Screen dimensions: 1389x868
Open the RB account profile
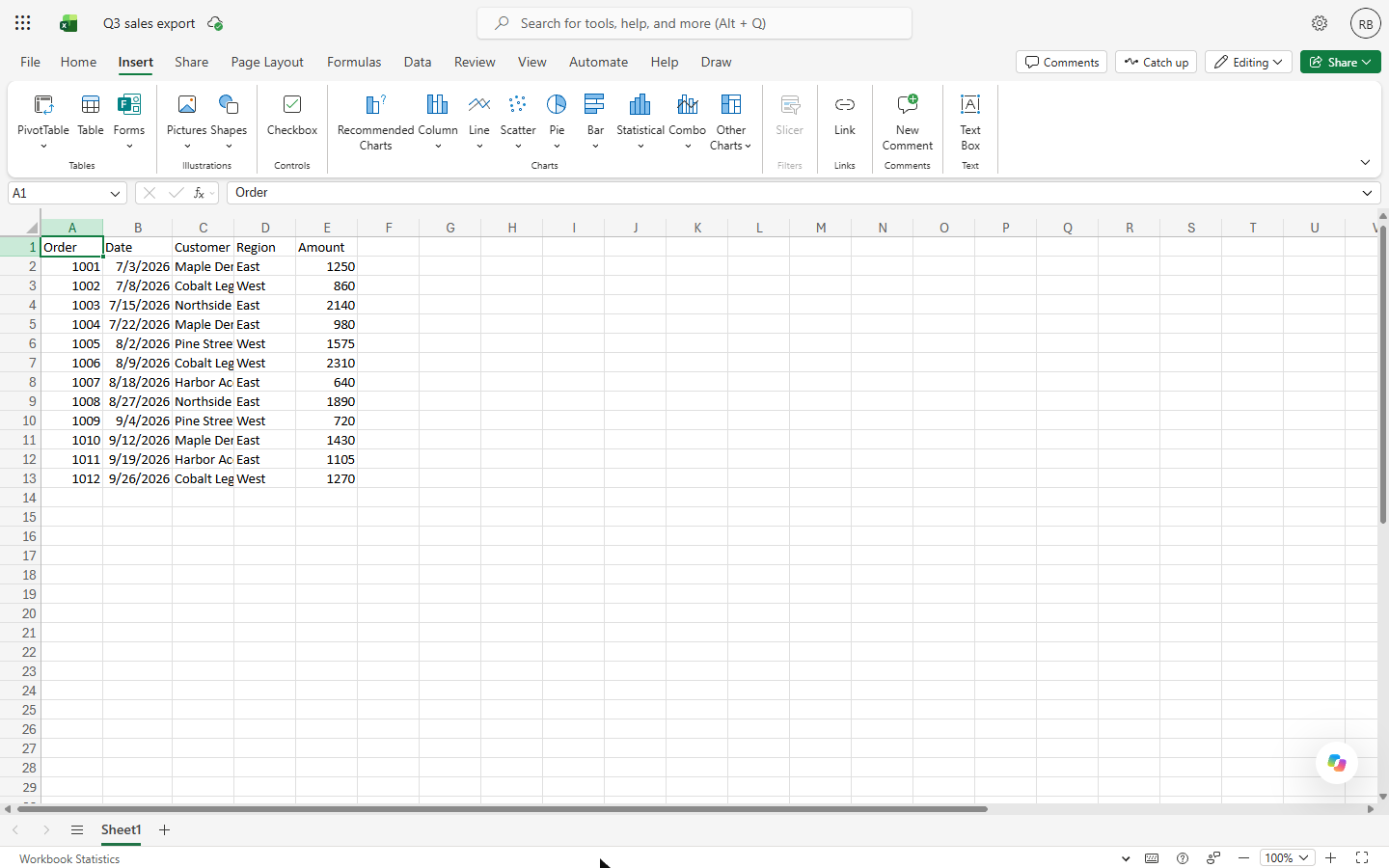click(1365, 23)
